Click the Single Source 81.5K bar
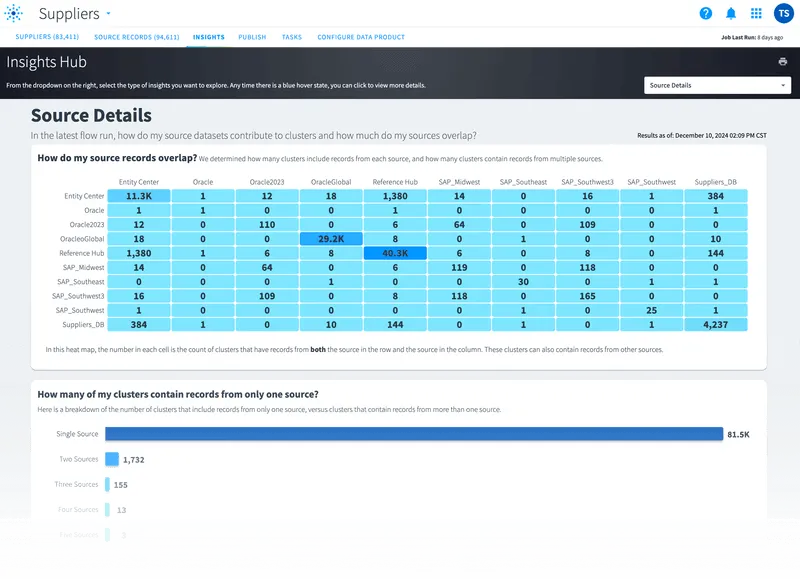The width and height of the screenshot is (800, 579). point(414,434)
